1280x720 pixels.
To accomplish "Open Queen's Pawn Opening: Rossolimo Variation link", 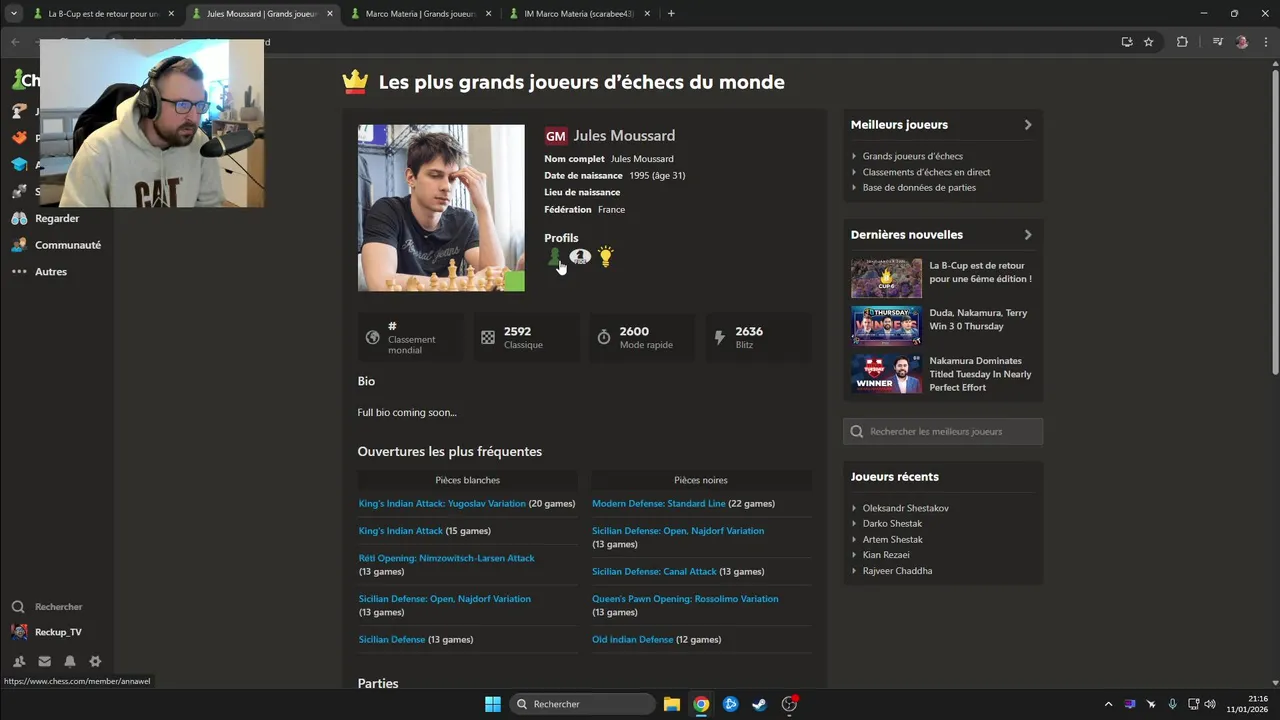I will pyautogui.click(x=685, y=599).
